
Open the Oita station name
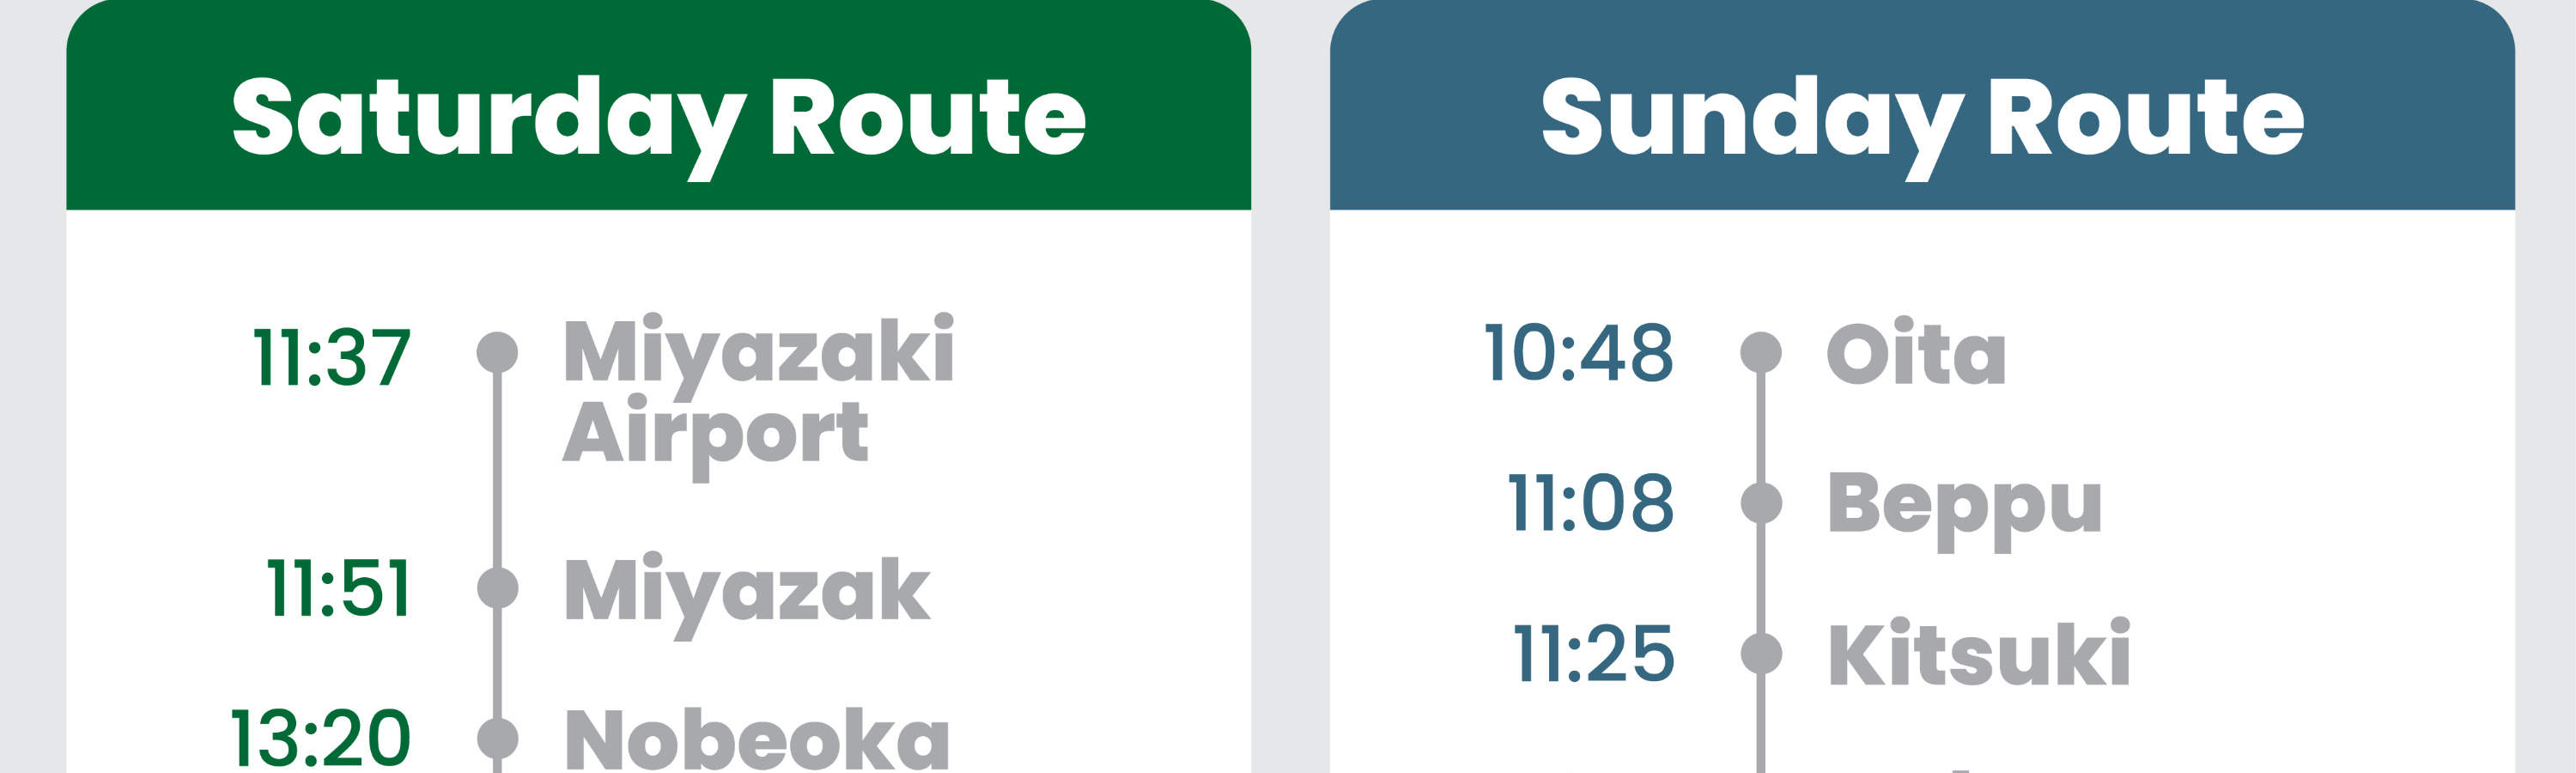coord(1915,353)
